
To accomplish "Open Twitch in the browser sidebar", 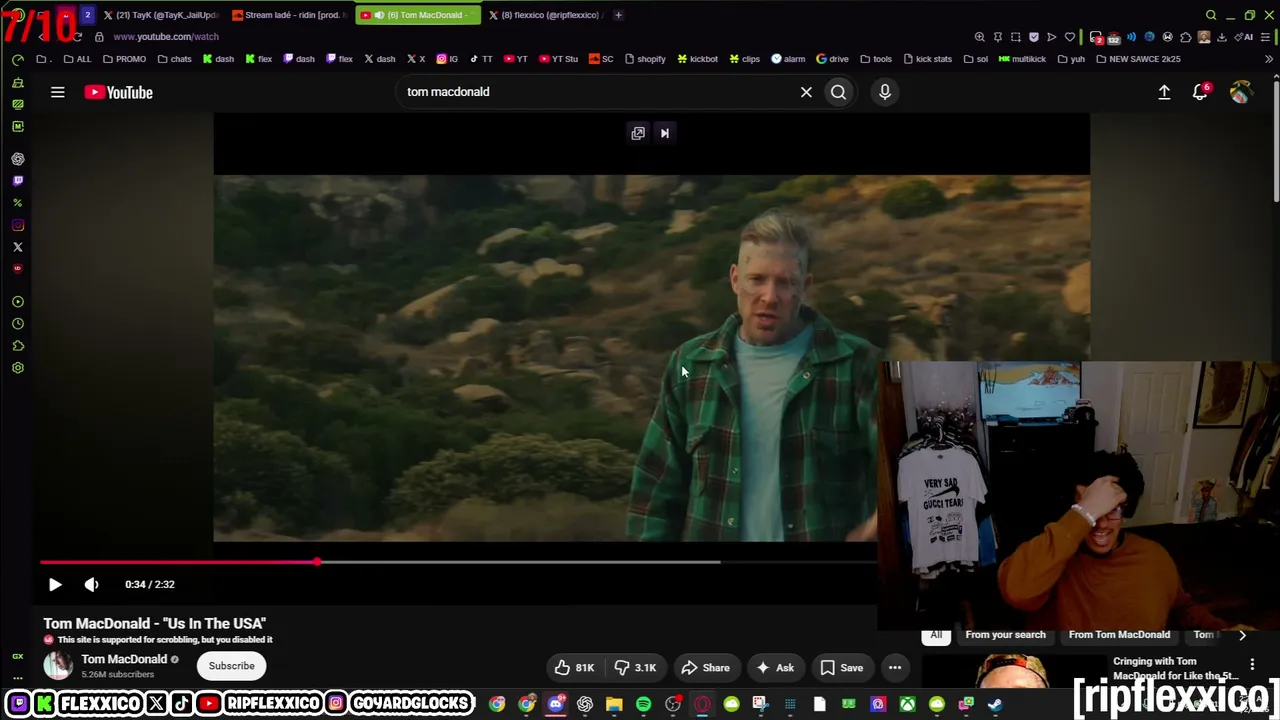I will point(18,181).
